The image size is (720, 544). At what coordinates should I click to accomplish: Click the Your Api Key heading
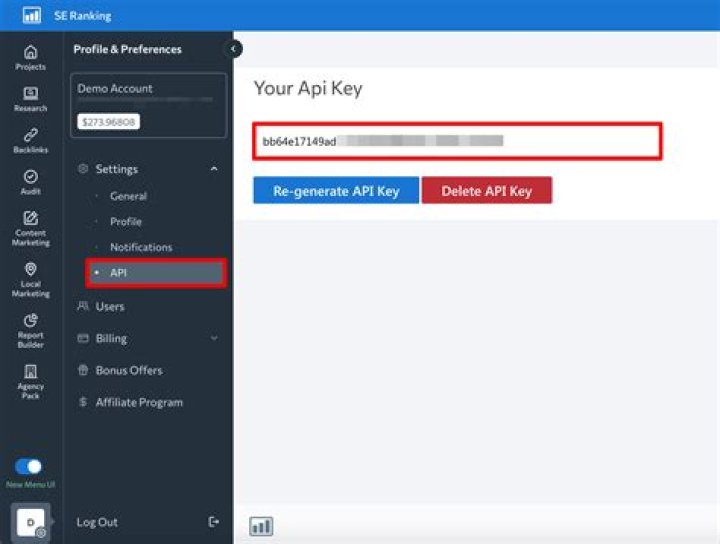pos(308,88)
